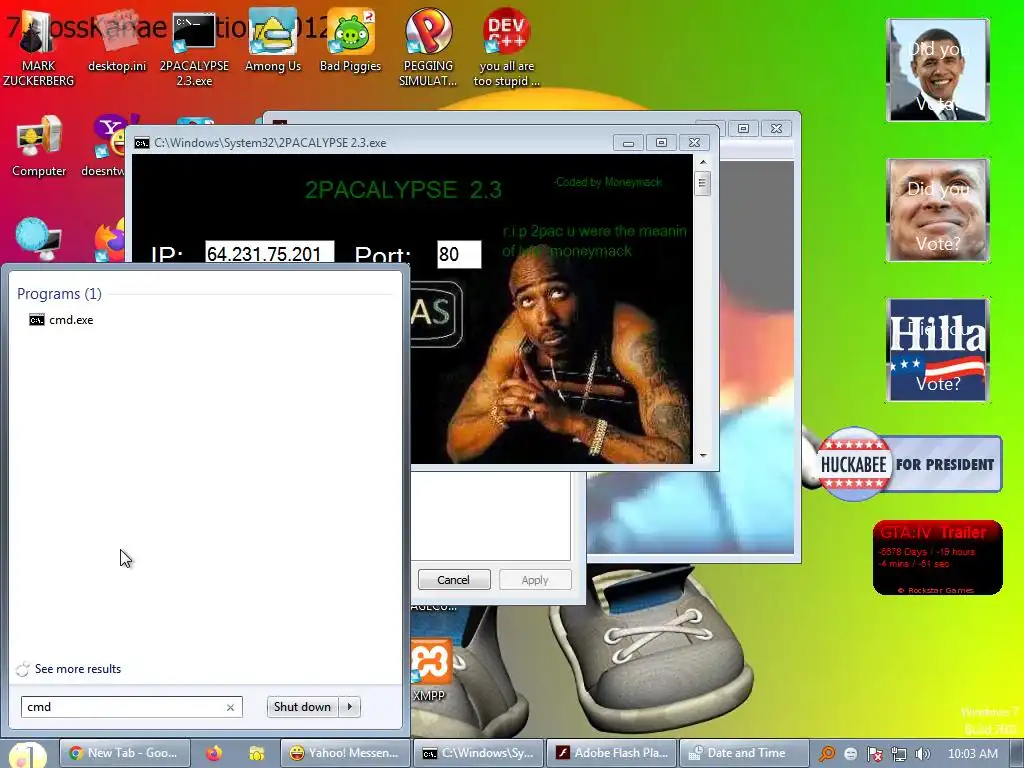The image size is (1024, 768).
Task: Launch 2PACALYPSE 2.3.exe desktop shortcut
Action: [x=194, y=49]
